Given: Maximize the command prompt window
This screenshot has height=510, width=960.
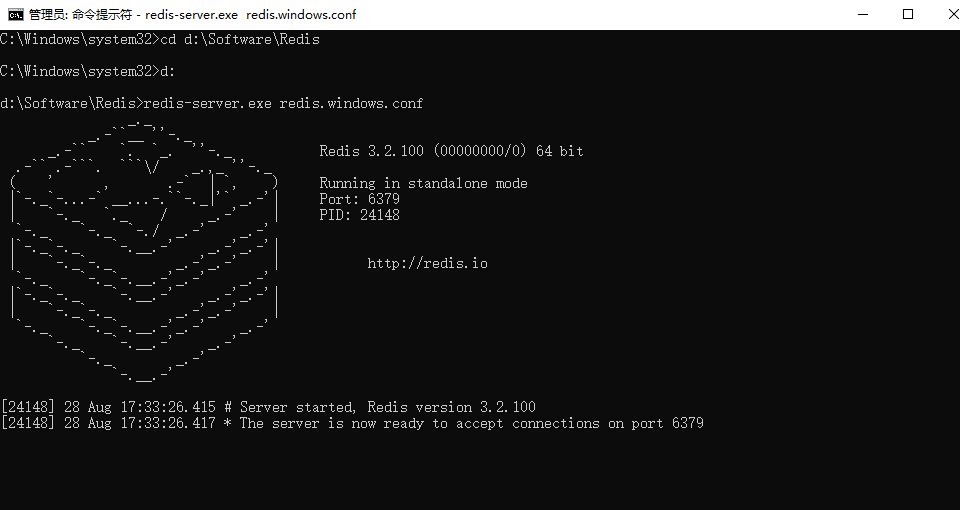Looking at the screenshot, I should pyautogui.click(x=908, y=14).
